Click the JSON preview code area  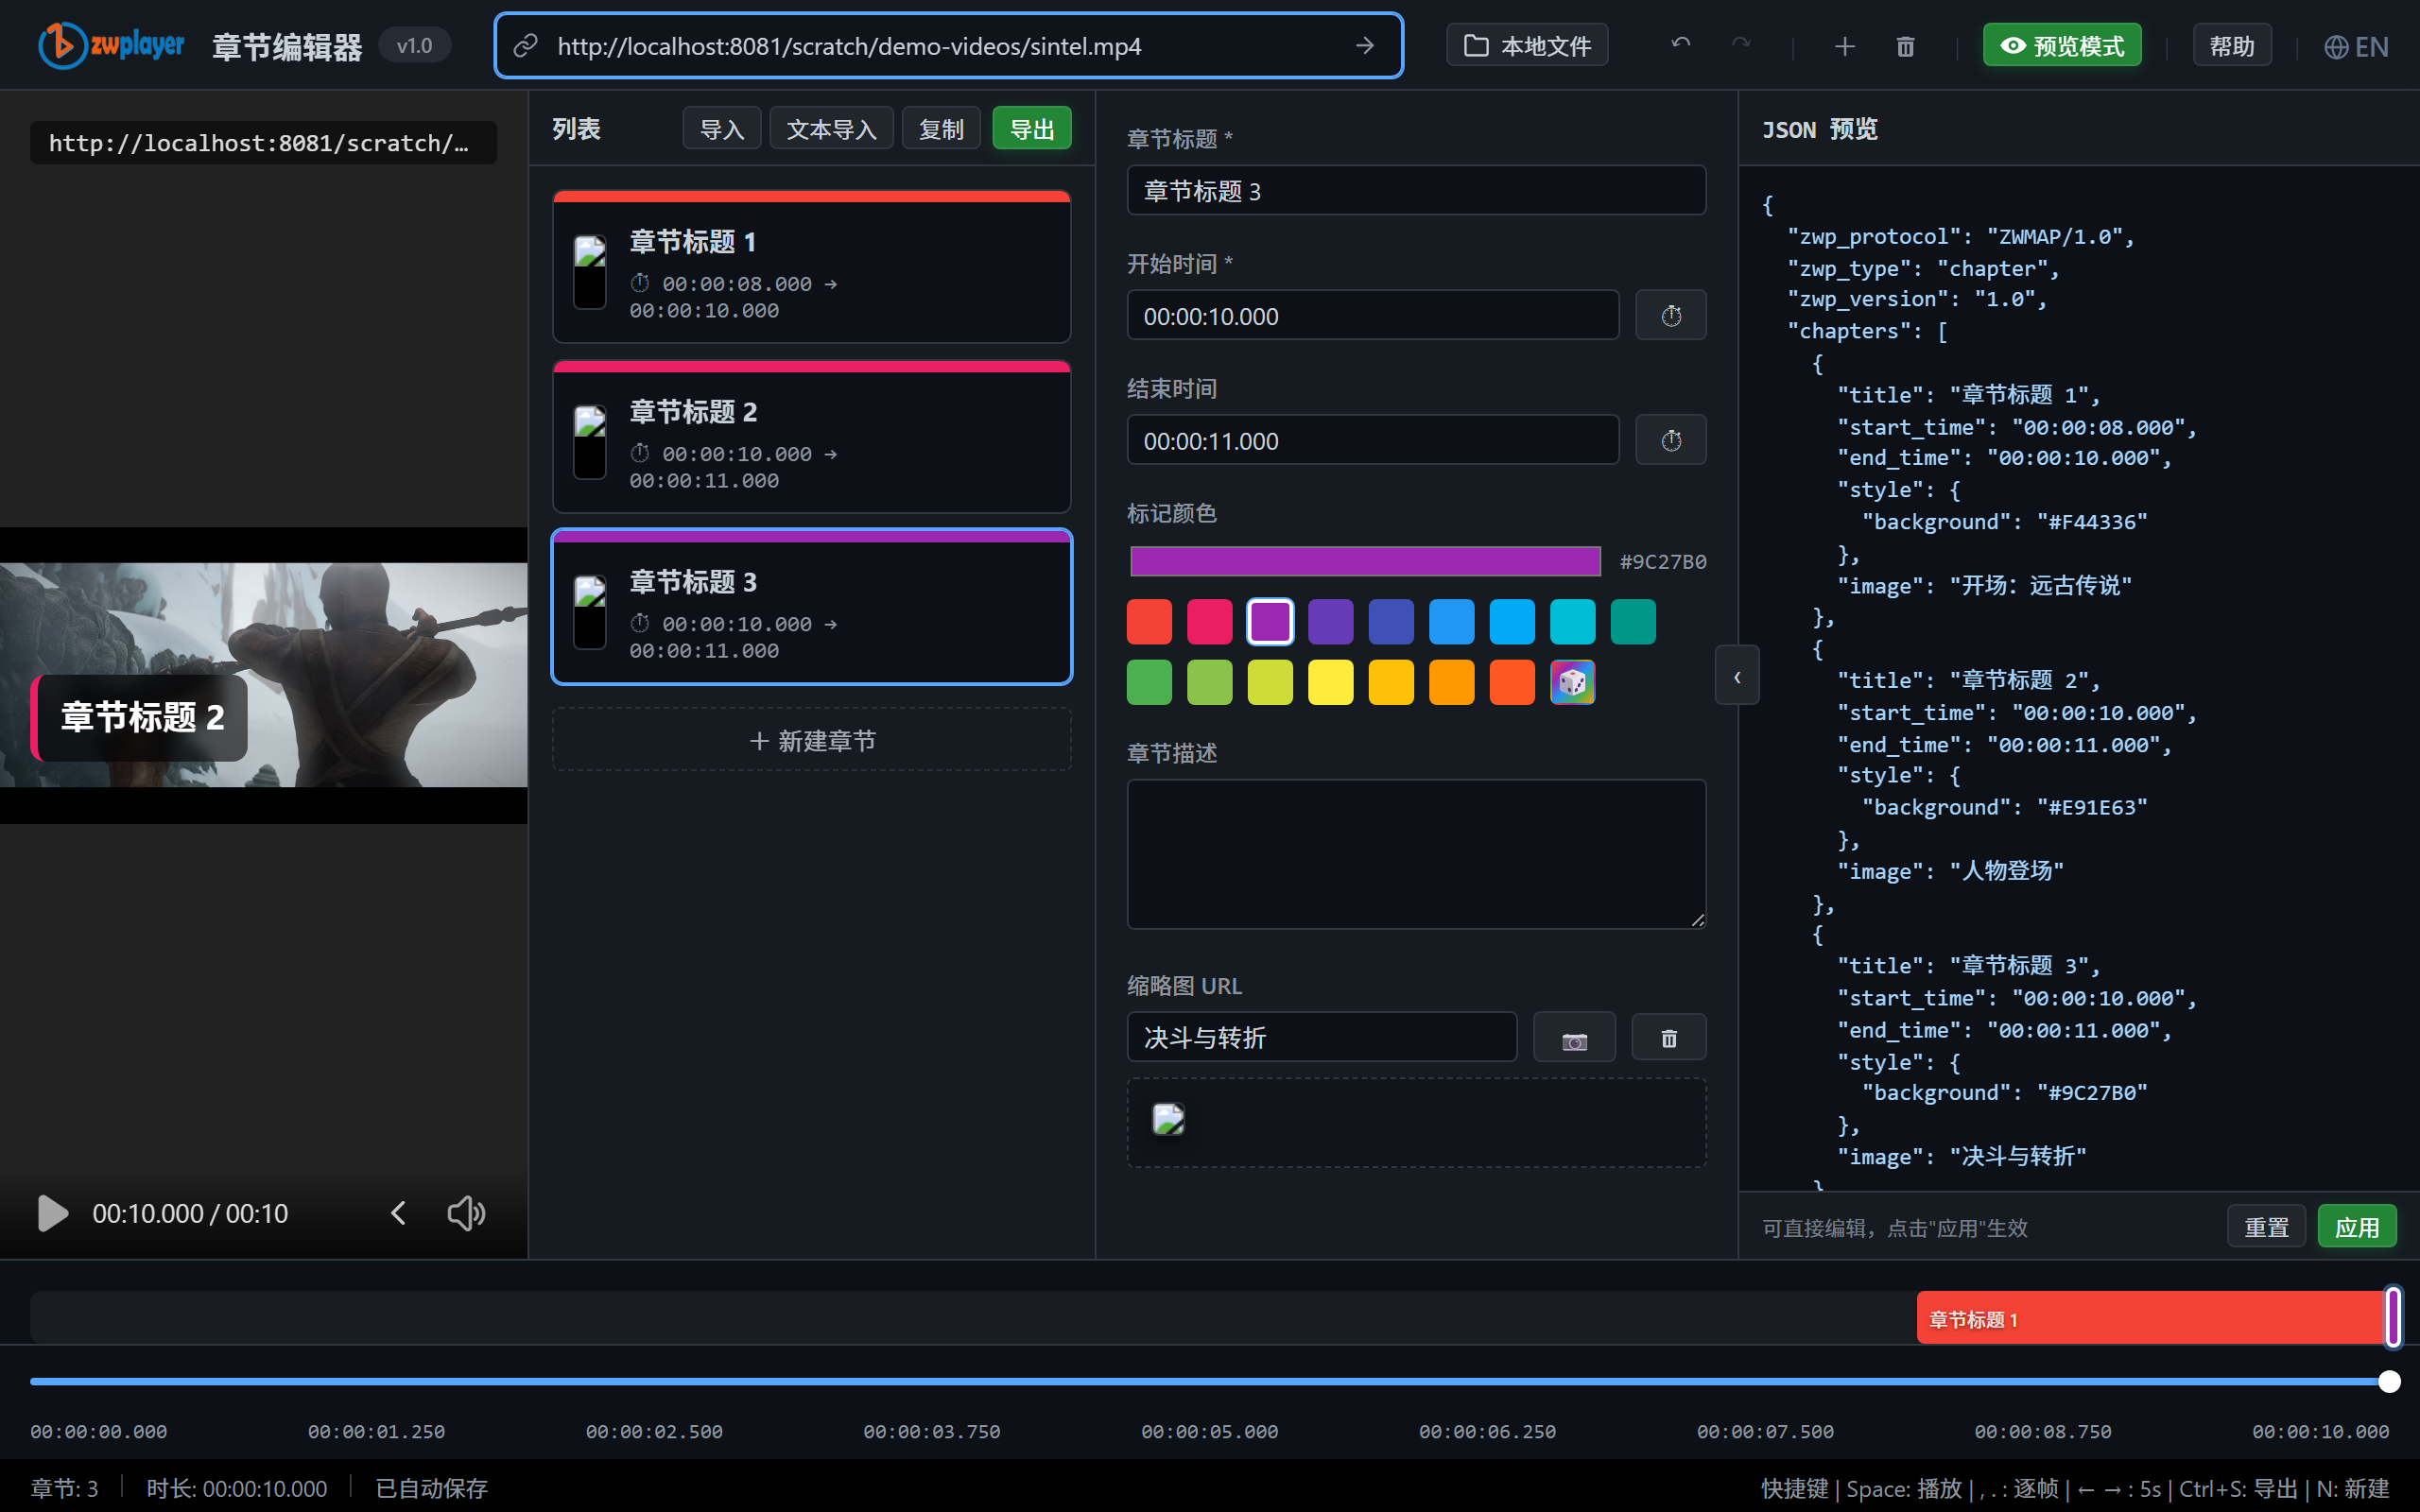point(2078,678)
